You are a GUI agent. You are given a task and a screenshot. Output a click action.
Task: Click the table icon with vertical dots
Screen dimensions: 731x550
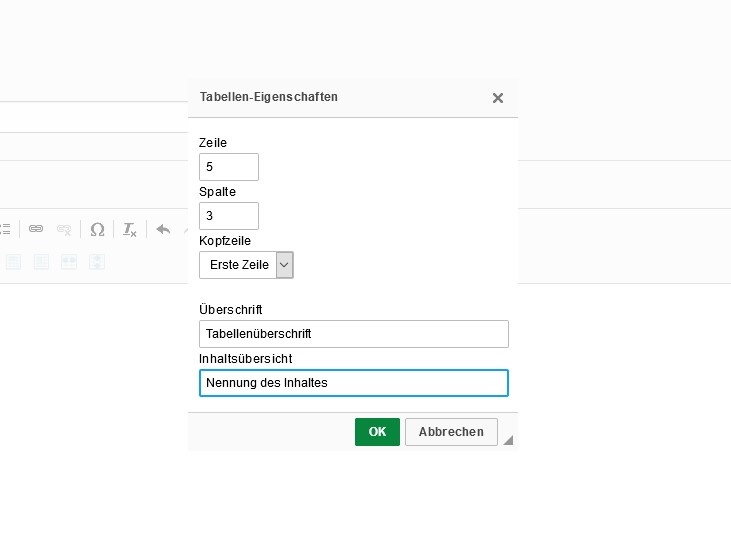(97, 262)
